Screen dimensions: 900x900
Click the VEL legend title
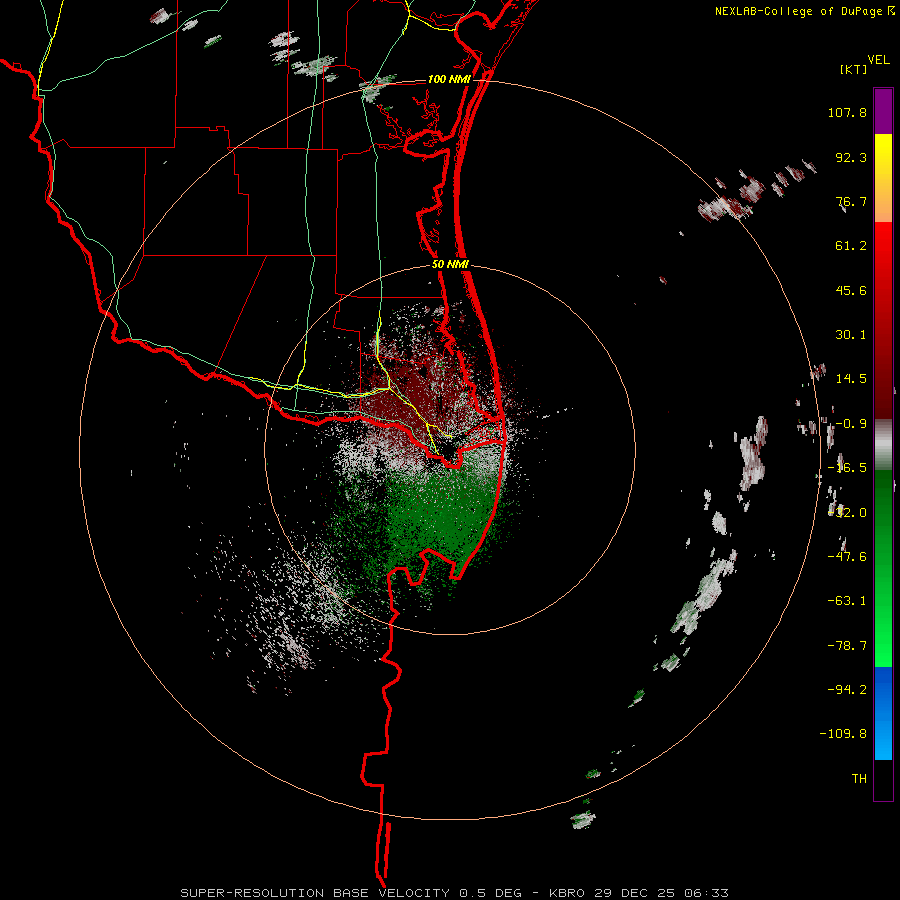(x=878, y=60)
